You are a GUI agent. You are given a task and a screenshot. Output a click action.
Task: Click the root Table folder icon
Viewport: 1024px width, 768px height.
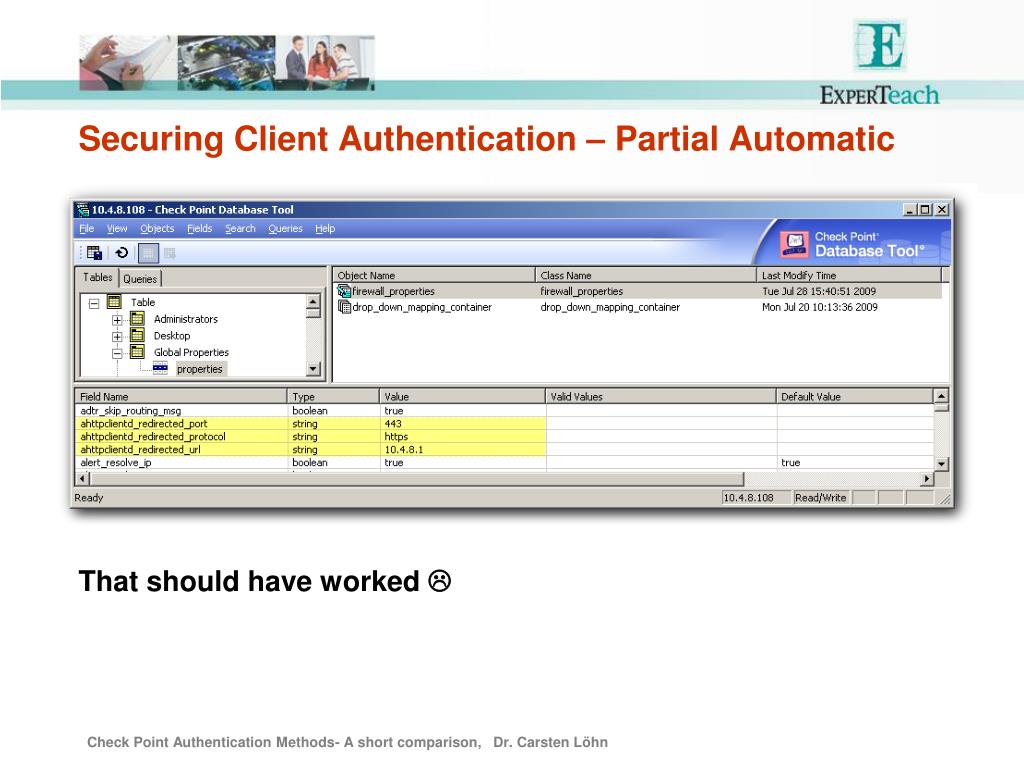[x=114, y=302]
